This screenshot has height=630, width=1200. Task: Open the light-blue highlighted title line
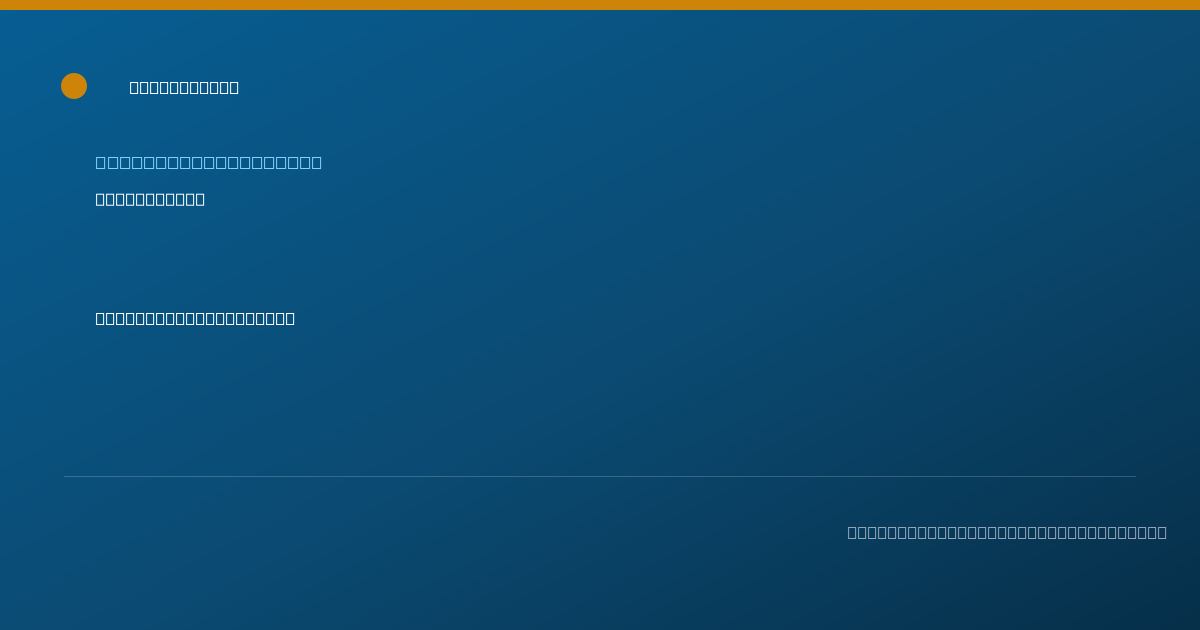pos(209,162)
